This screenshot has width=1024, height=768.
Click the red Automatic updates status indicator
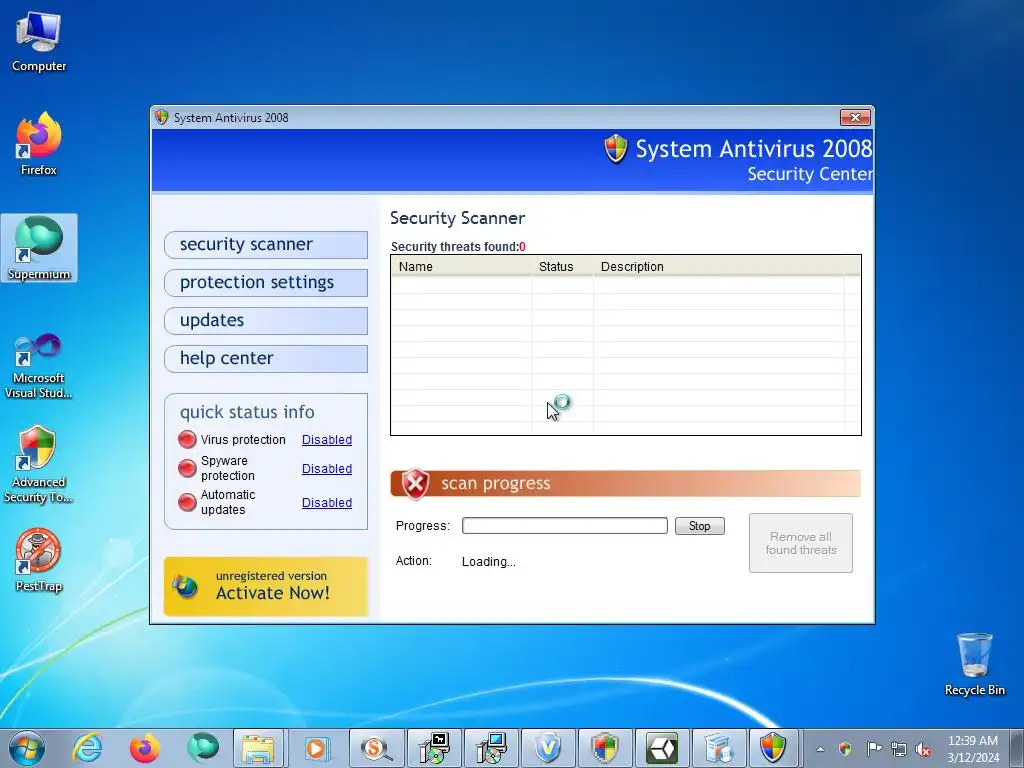coord(187,502)
